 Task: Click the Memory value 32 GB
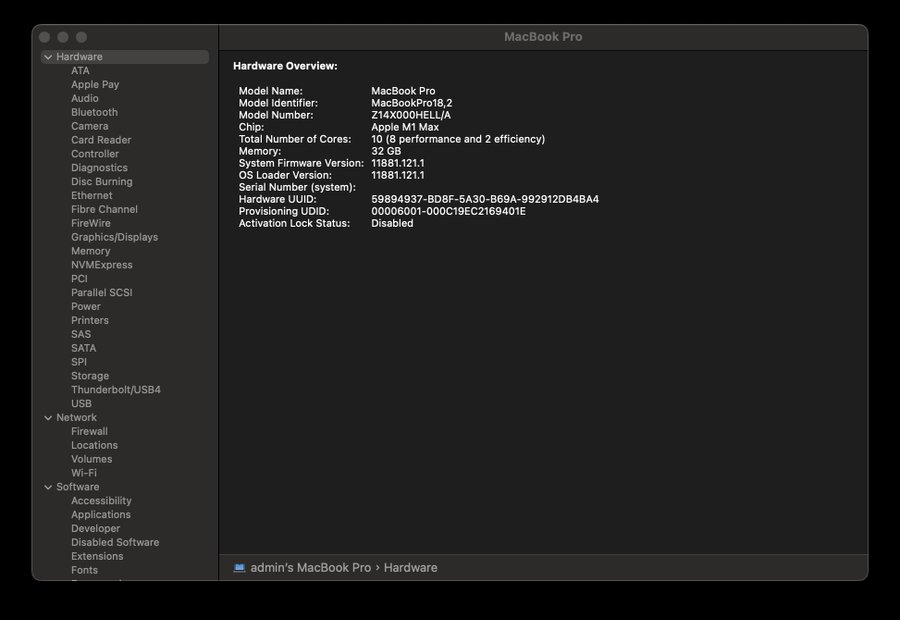(x=386, y=152)
